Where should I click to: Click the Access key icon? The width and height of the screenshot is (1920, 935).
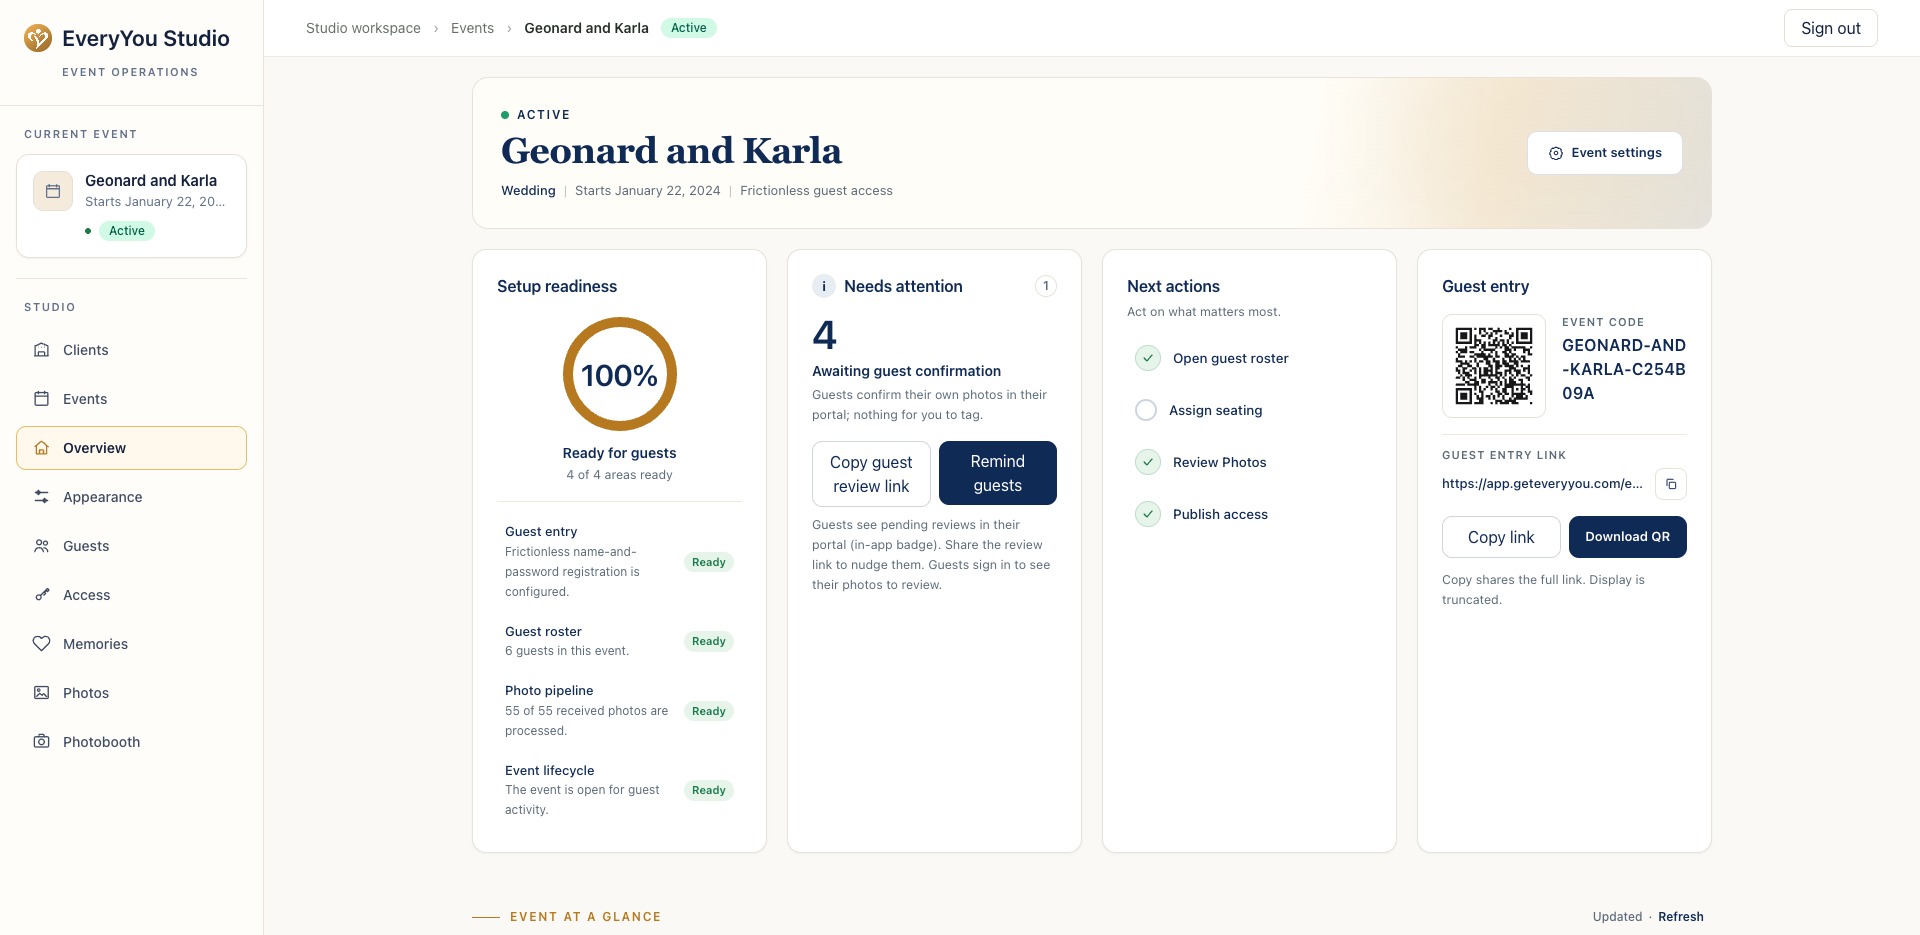(41, 595)
